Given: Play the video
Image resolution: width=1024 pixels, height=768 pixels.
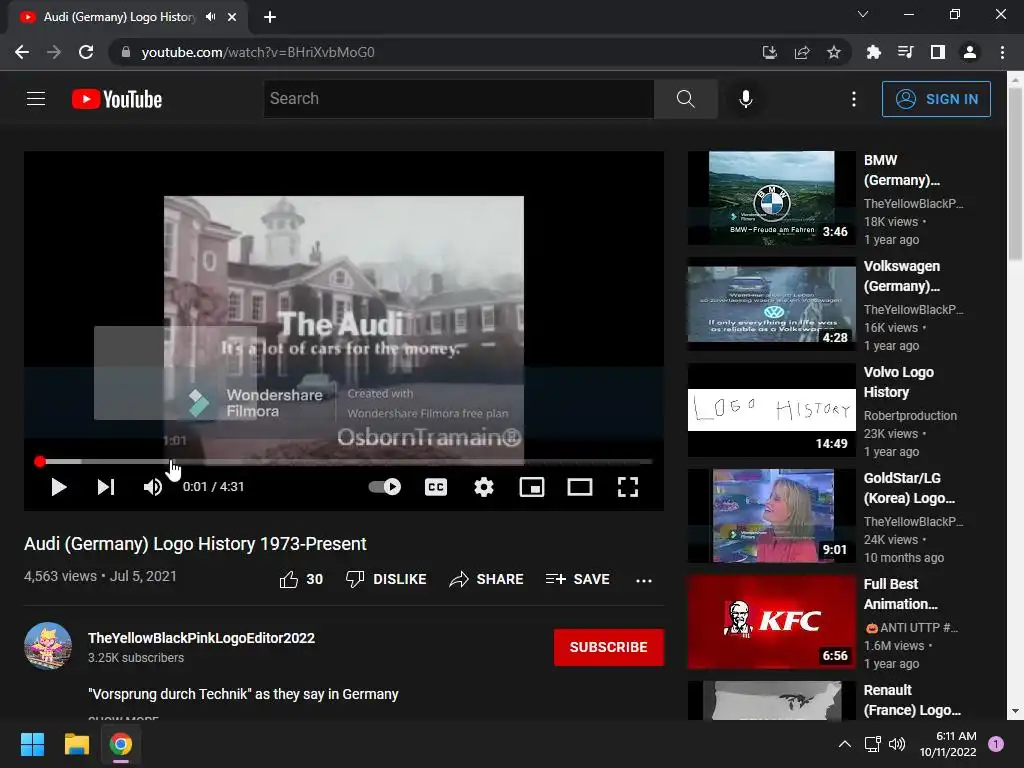Looking at the screenshot, I should 59,487.
